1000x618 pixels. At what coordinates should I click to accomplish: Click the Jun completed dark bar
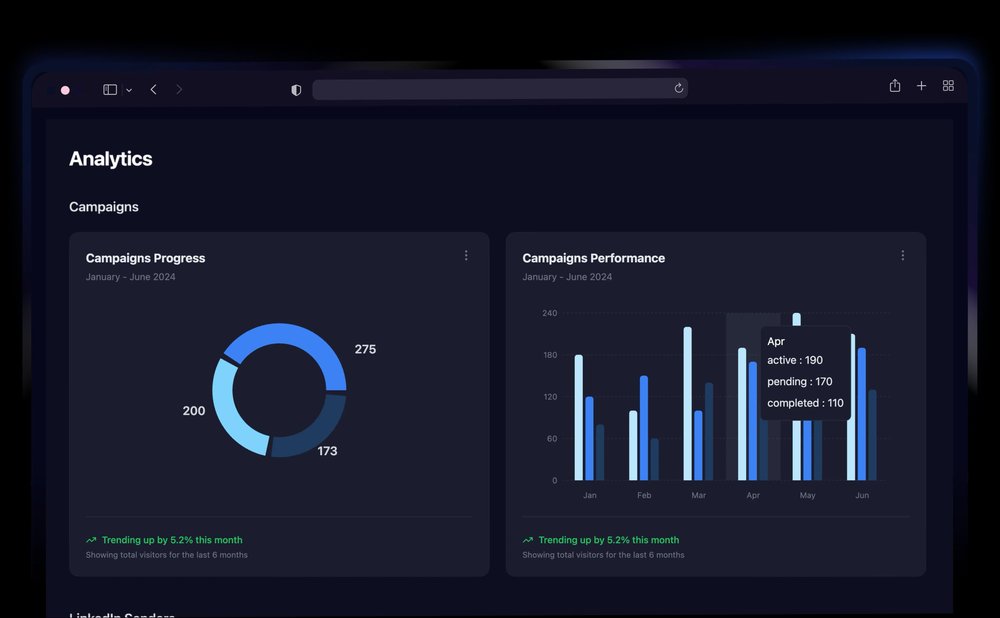tap(872, 435)
